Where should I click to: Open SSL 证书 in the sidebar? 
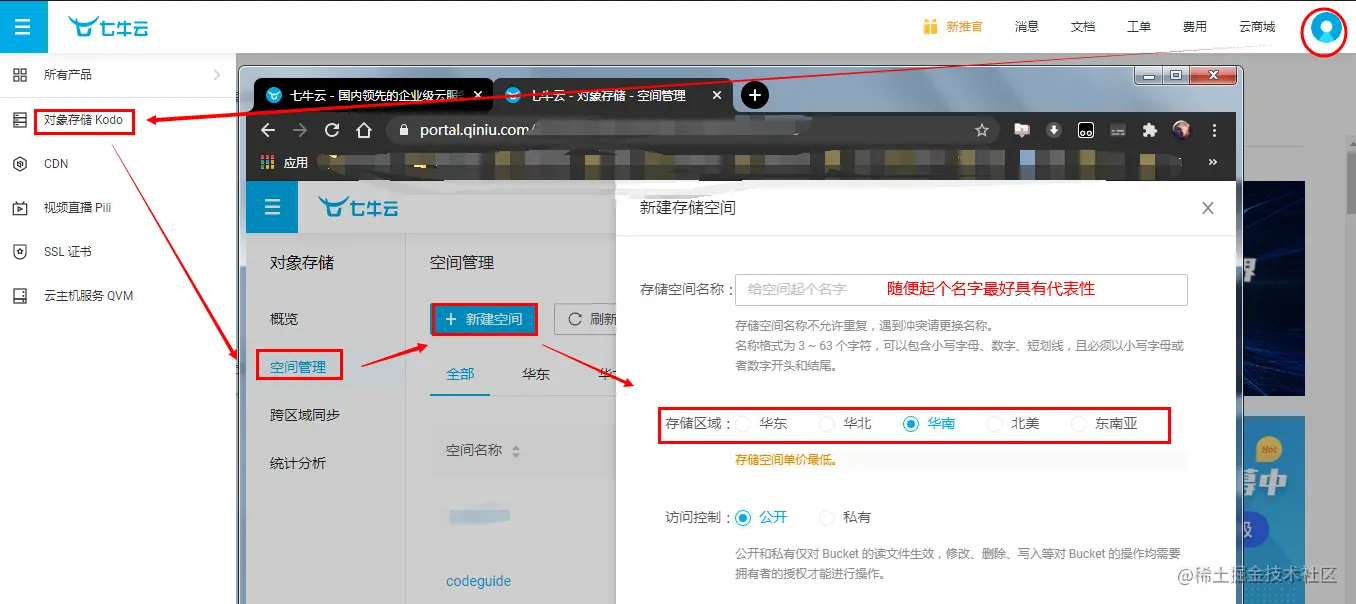pos(67,252)
